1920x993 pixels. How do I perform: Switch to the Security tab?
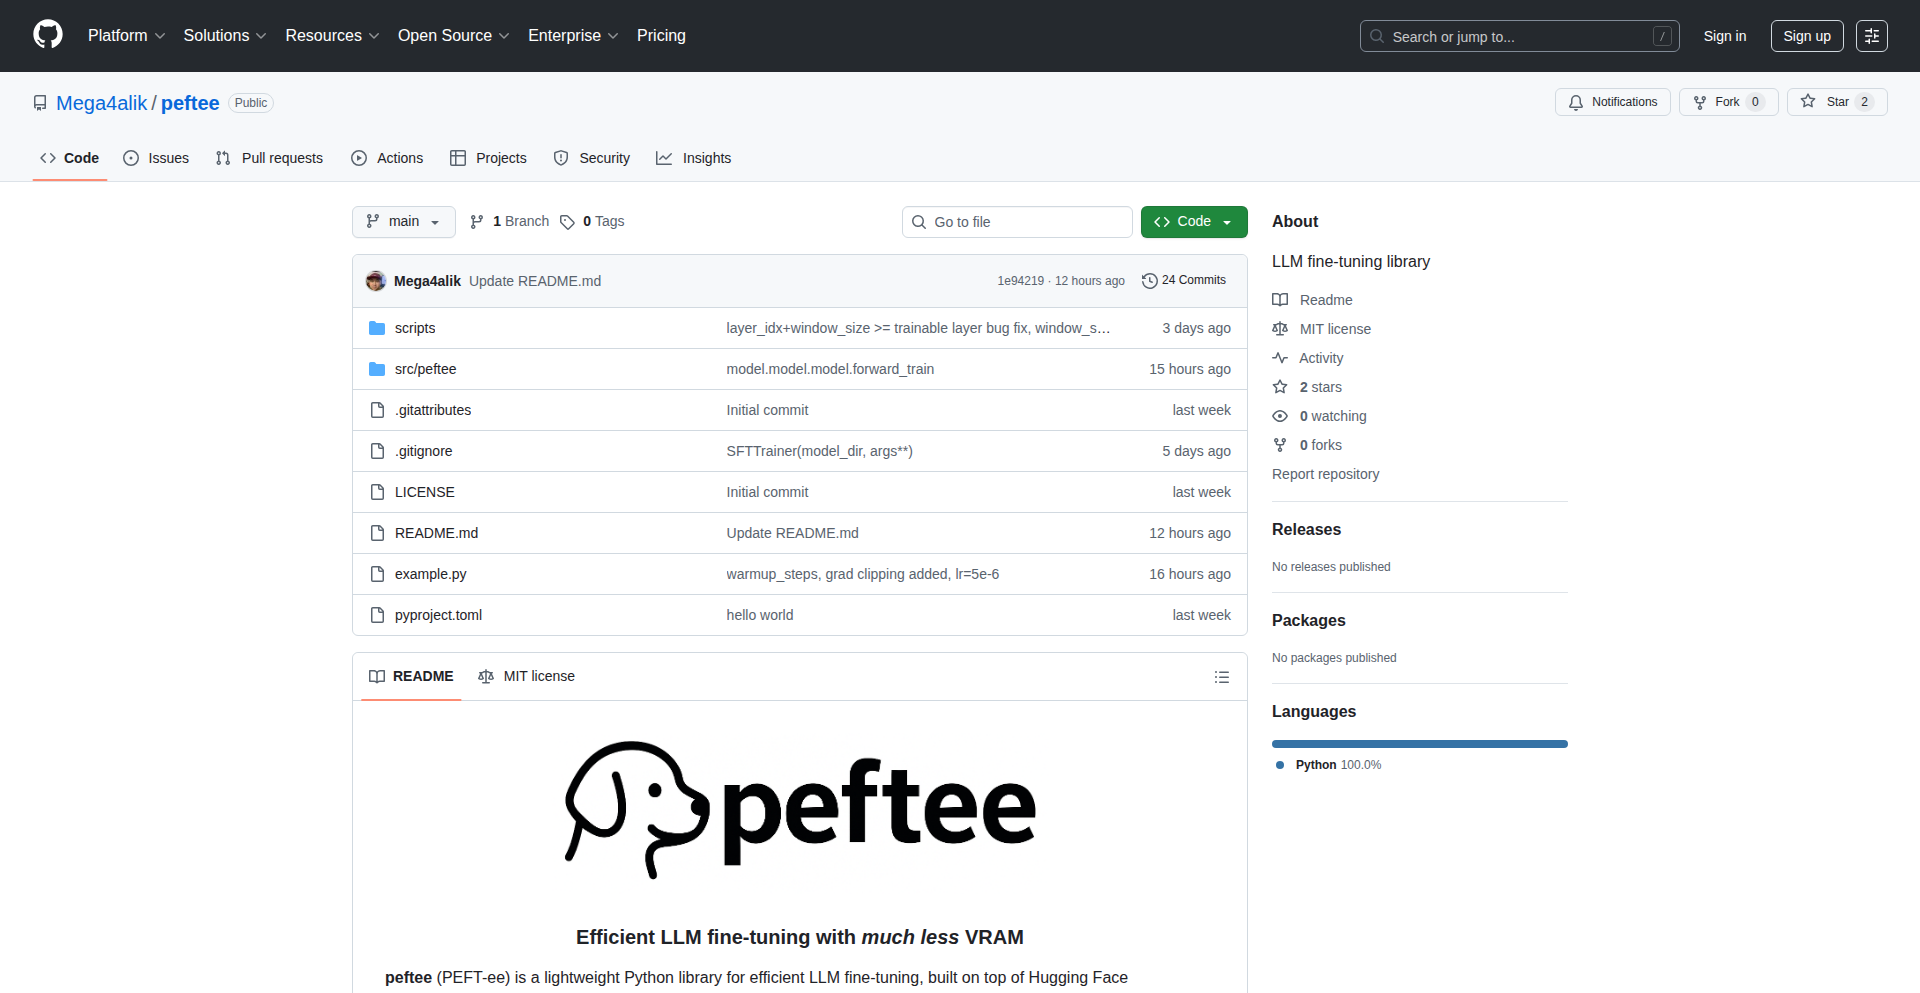[x=592, y=158]
